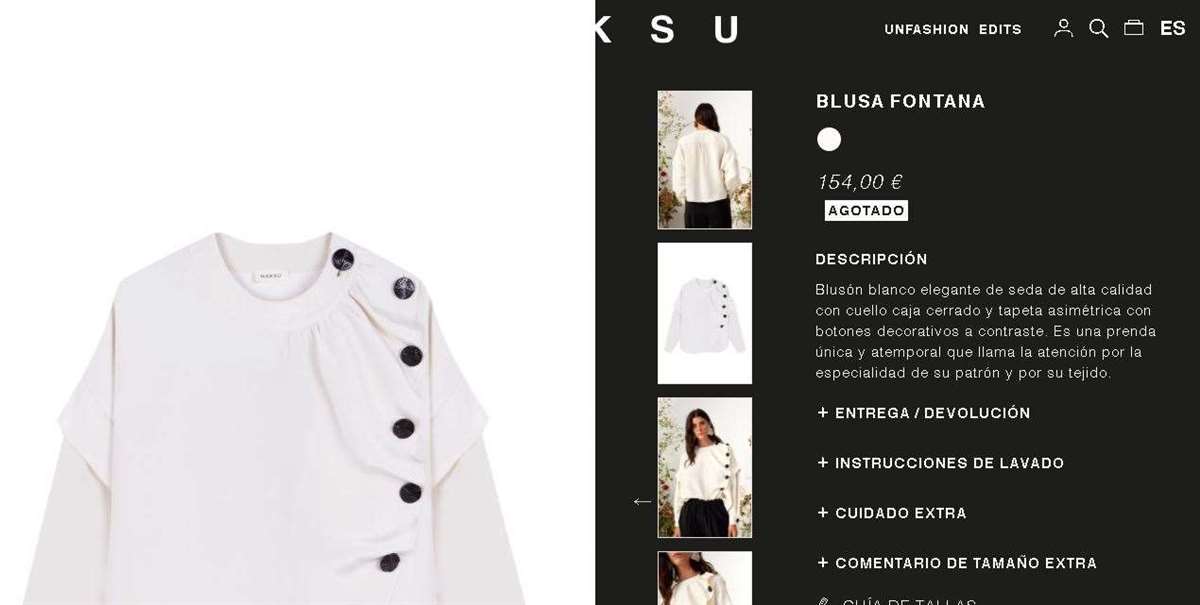Switch language via ES selector
1200x605 pixels.
[x=1172, y=28]
